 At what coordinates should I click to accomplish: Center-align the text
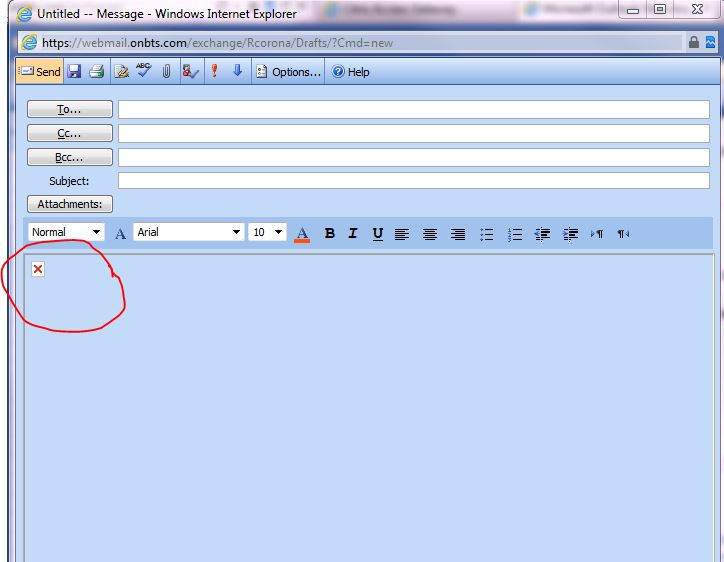[x=430, y=234]
